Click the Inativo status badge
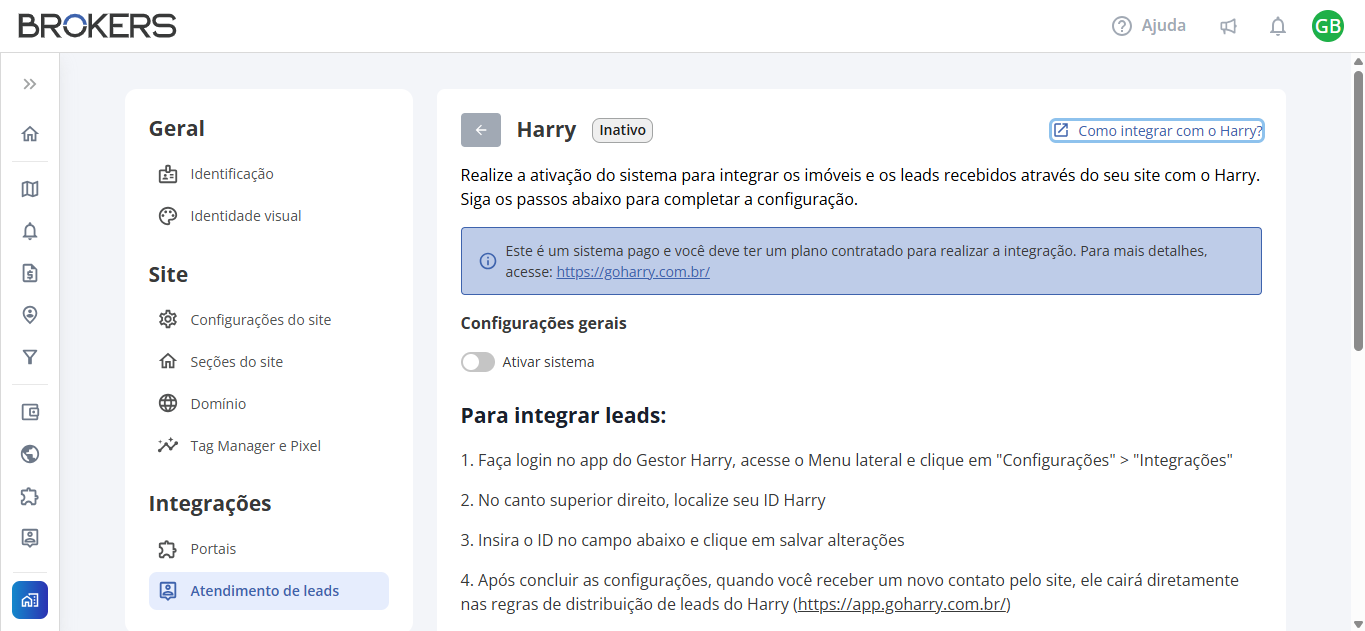1365x631 pixels. (622, 130)
